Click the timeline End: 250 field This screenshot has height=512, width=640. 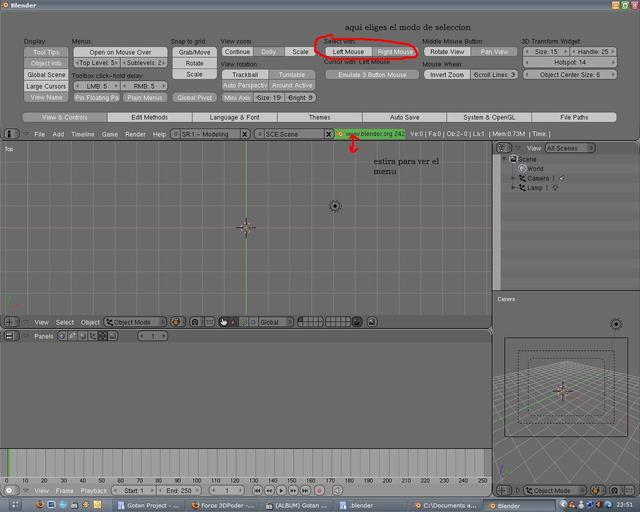[179, 490]
